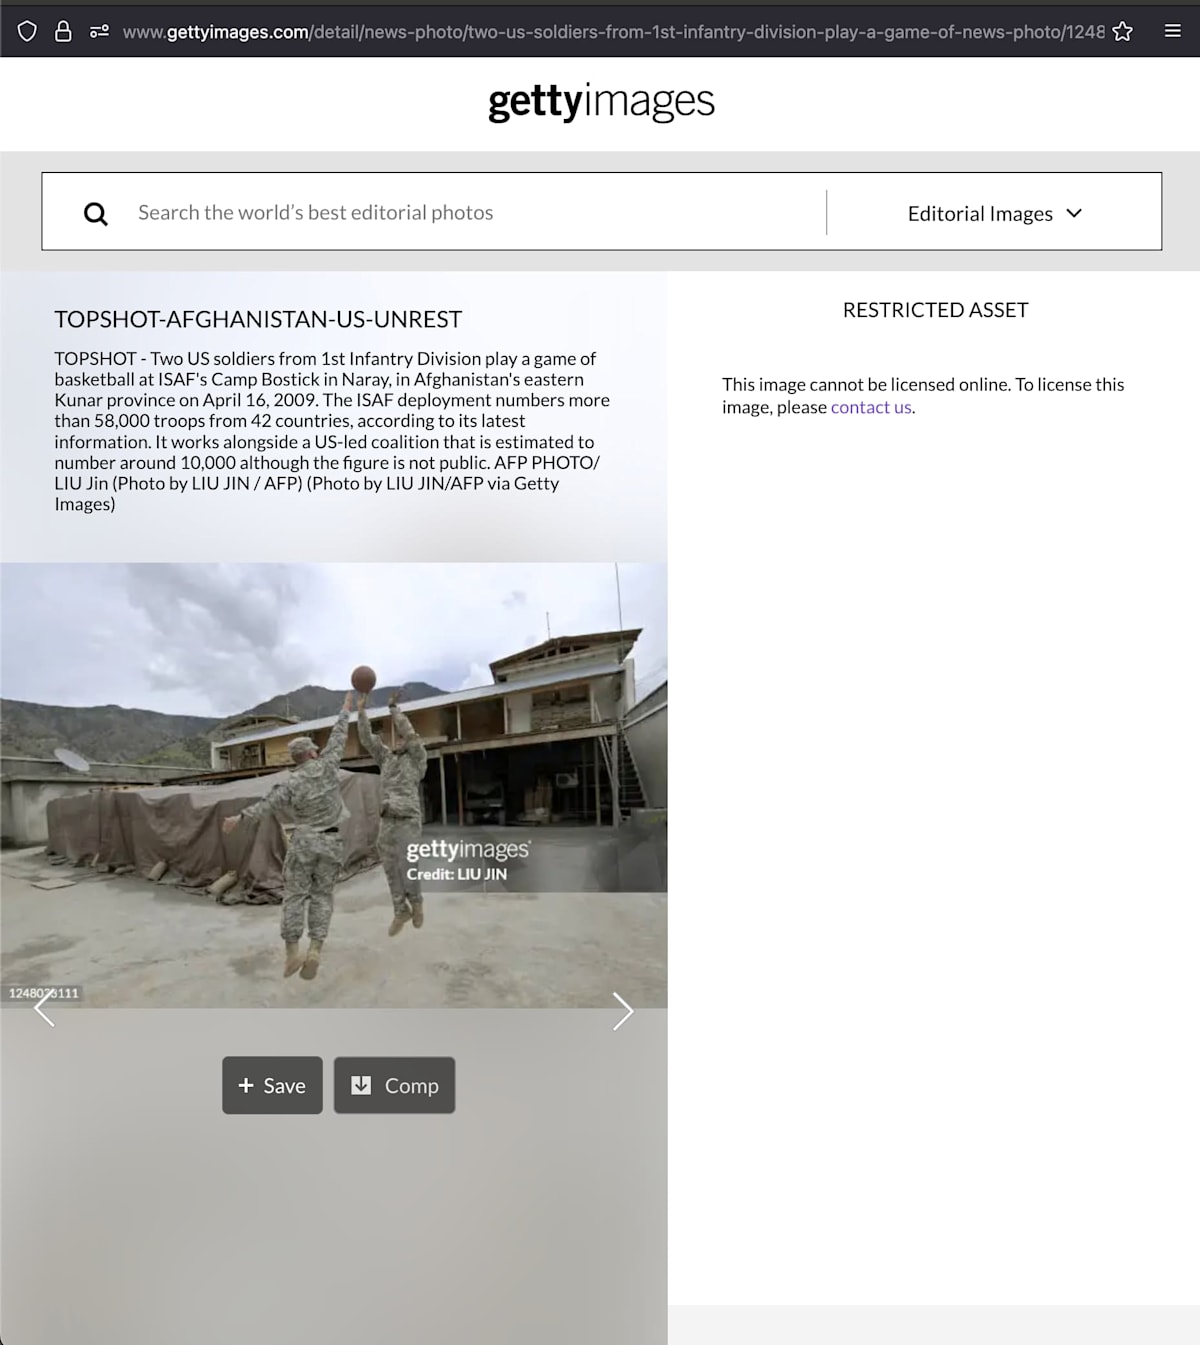Show next image with right arrow
Screen dimensions: 1200x1345
(x=622, y=1011)
